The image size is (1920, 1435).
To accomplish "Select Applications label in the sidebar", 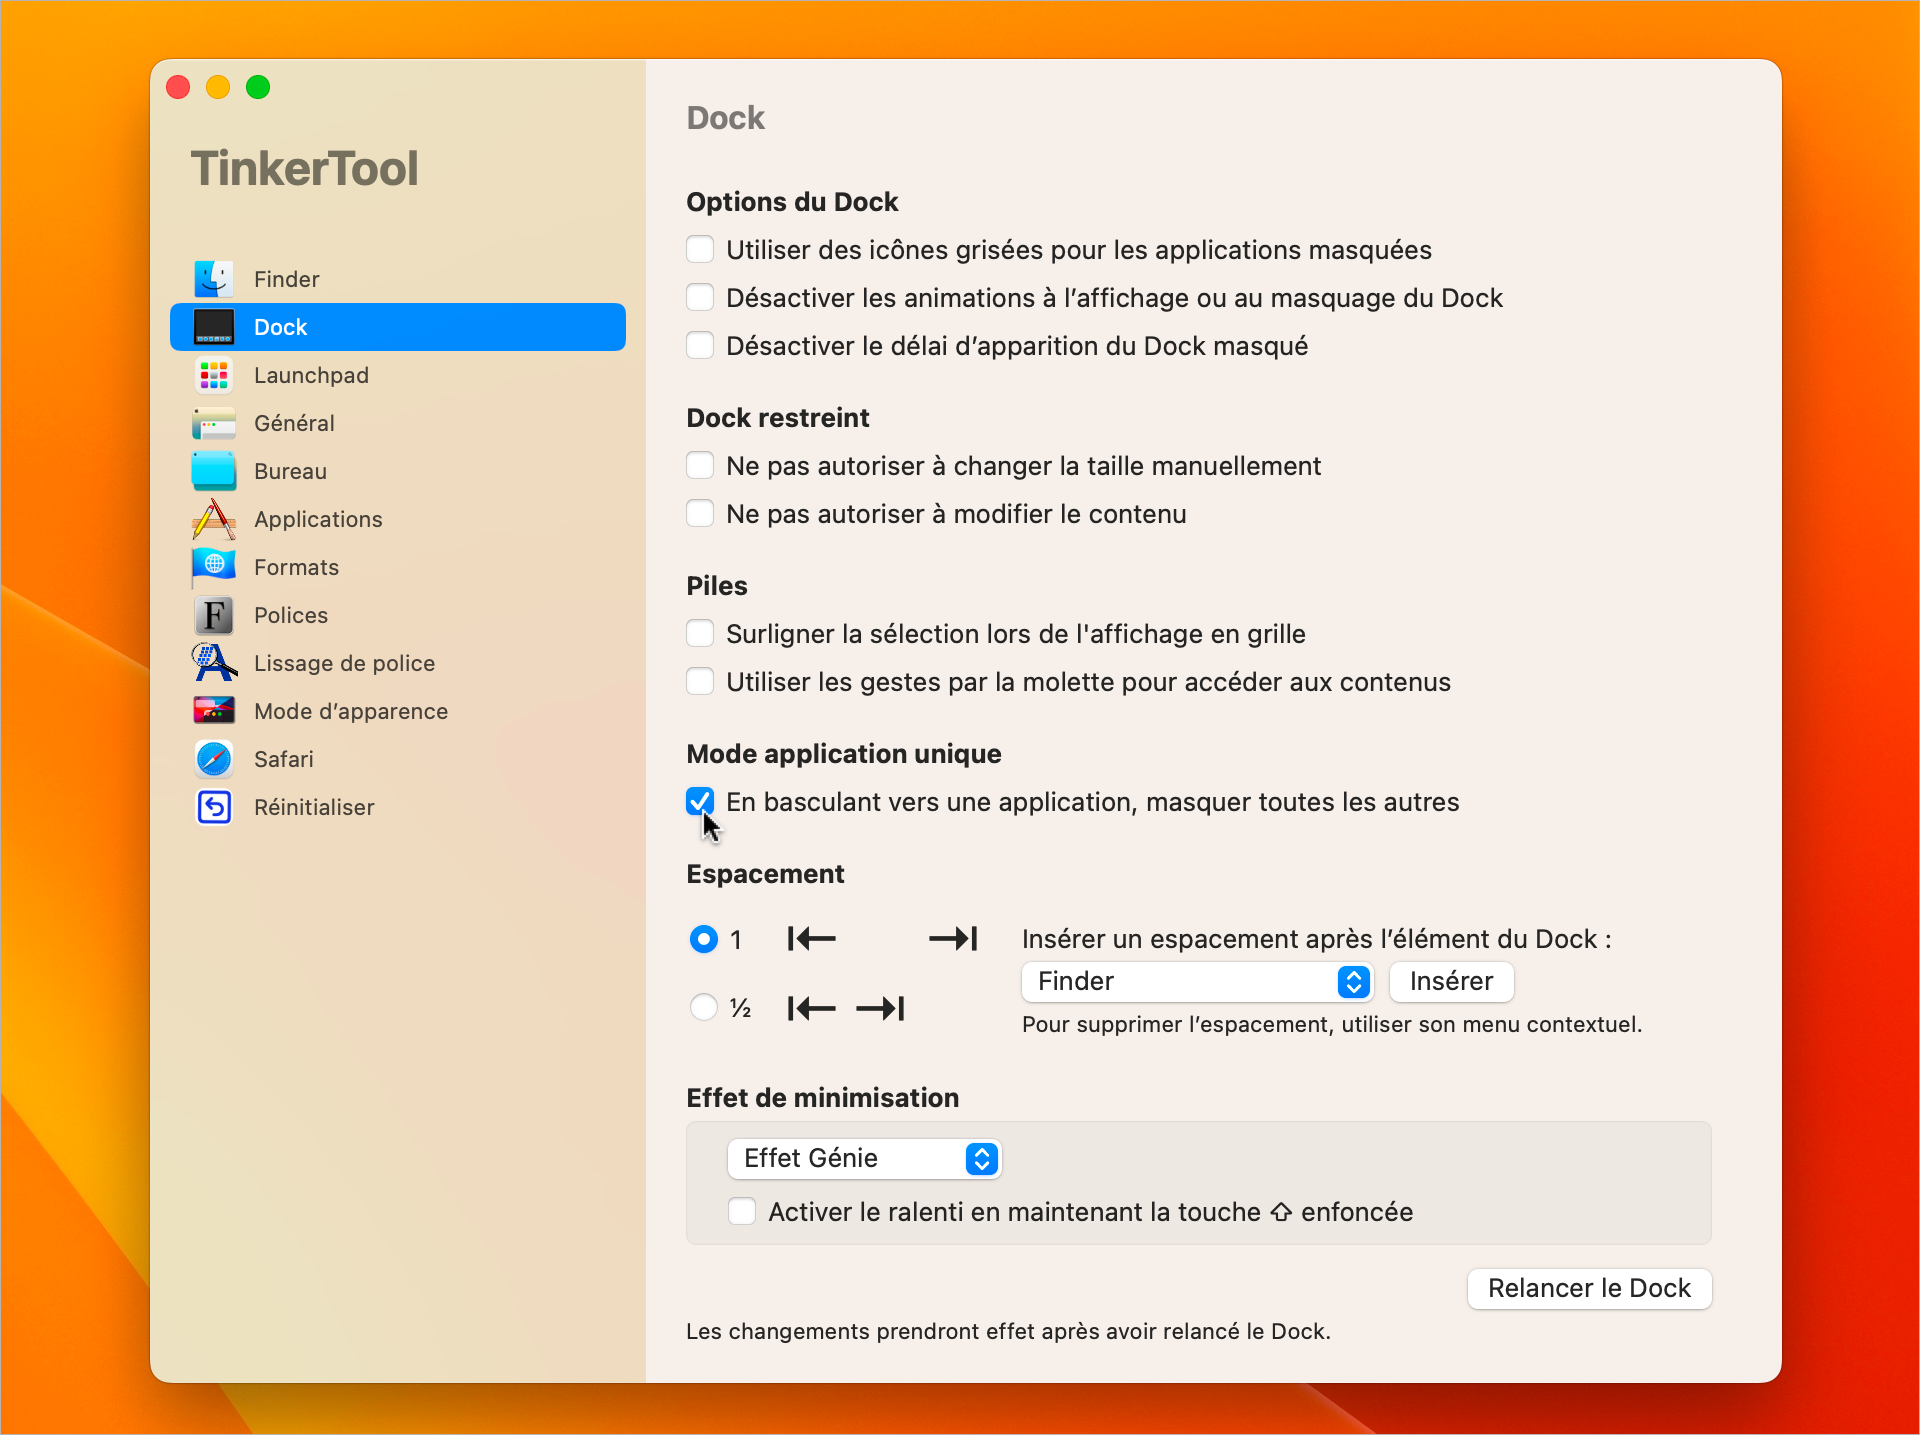I will coord(318,519).
